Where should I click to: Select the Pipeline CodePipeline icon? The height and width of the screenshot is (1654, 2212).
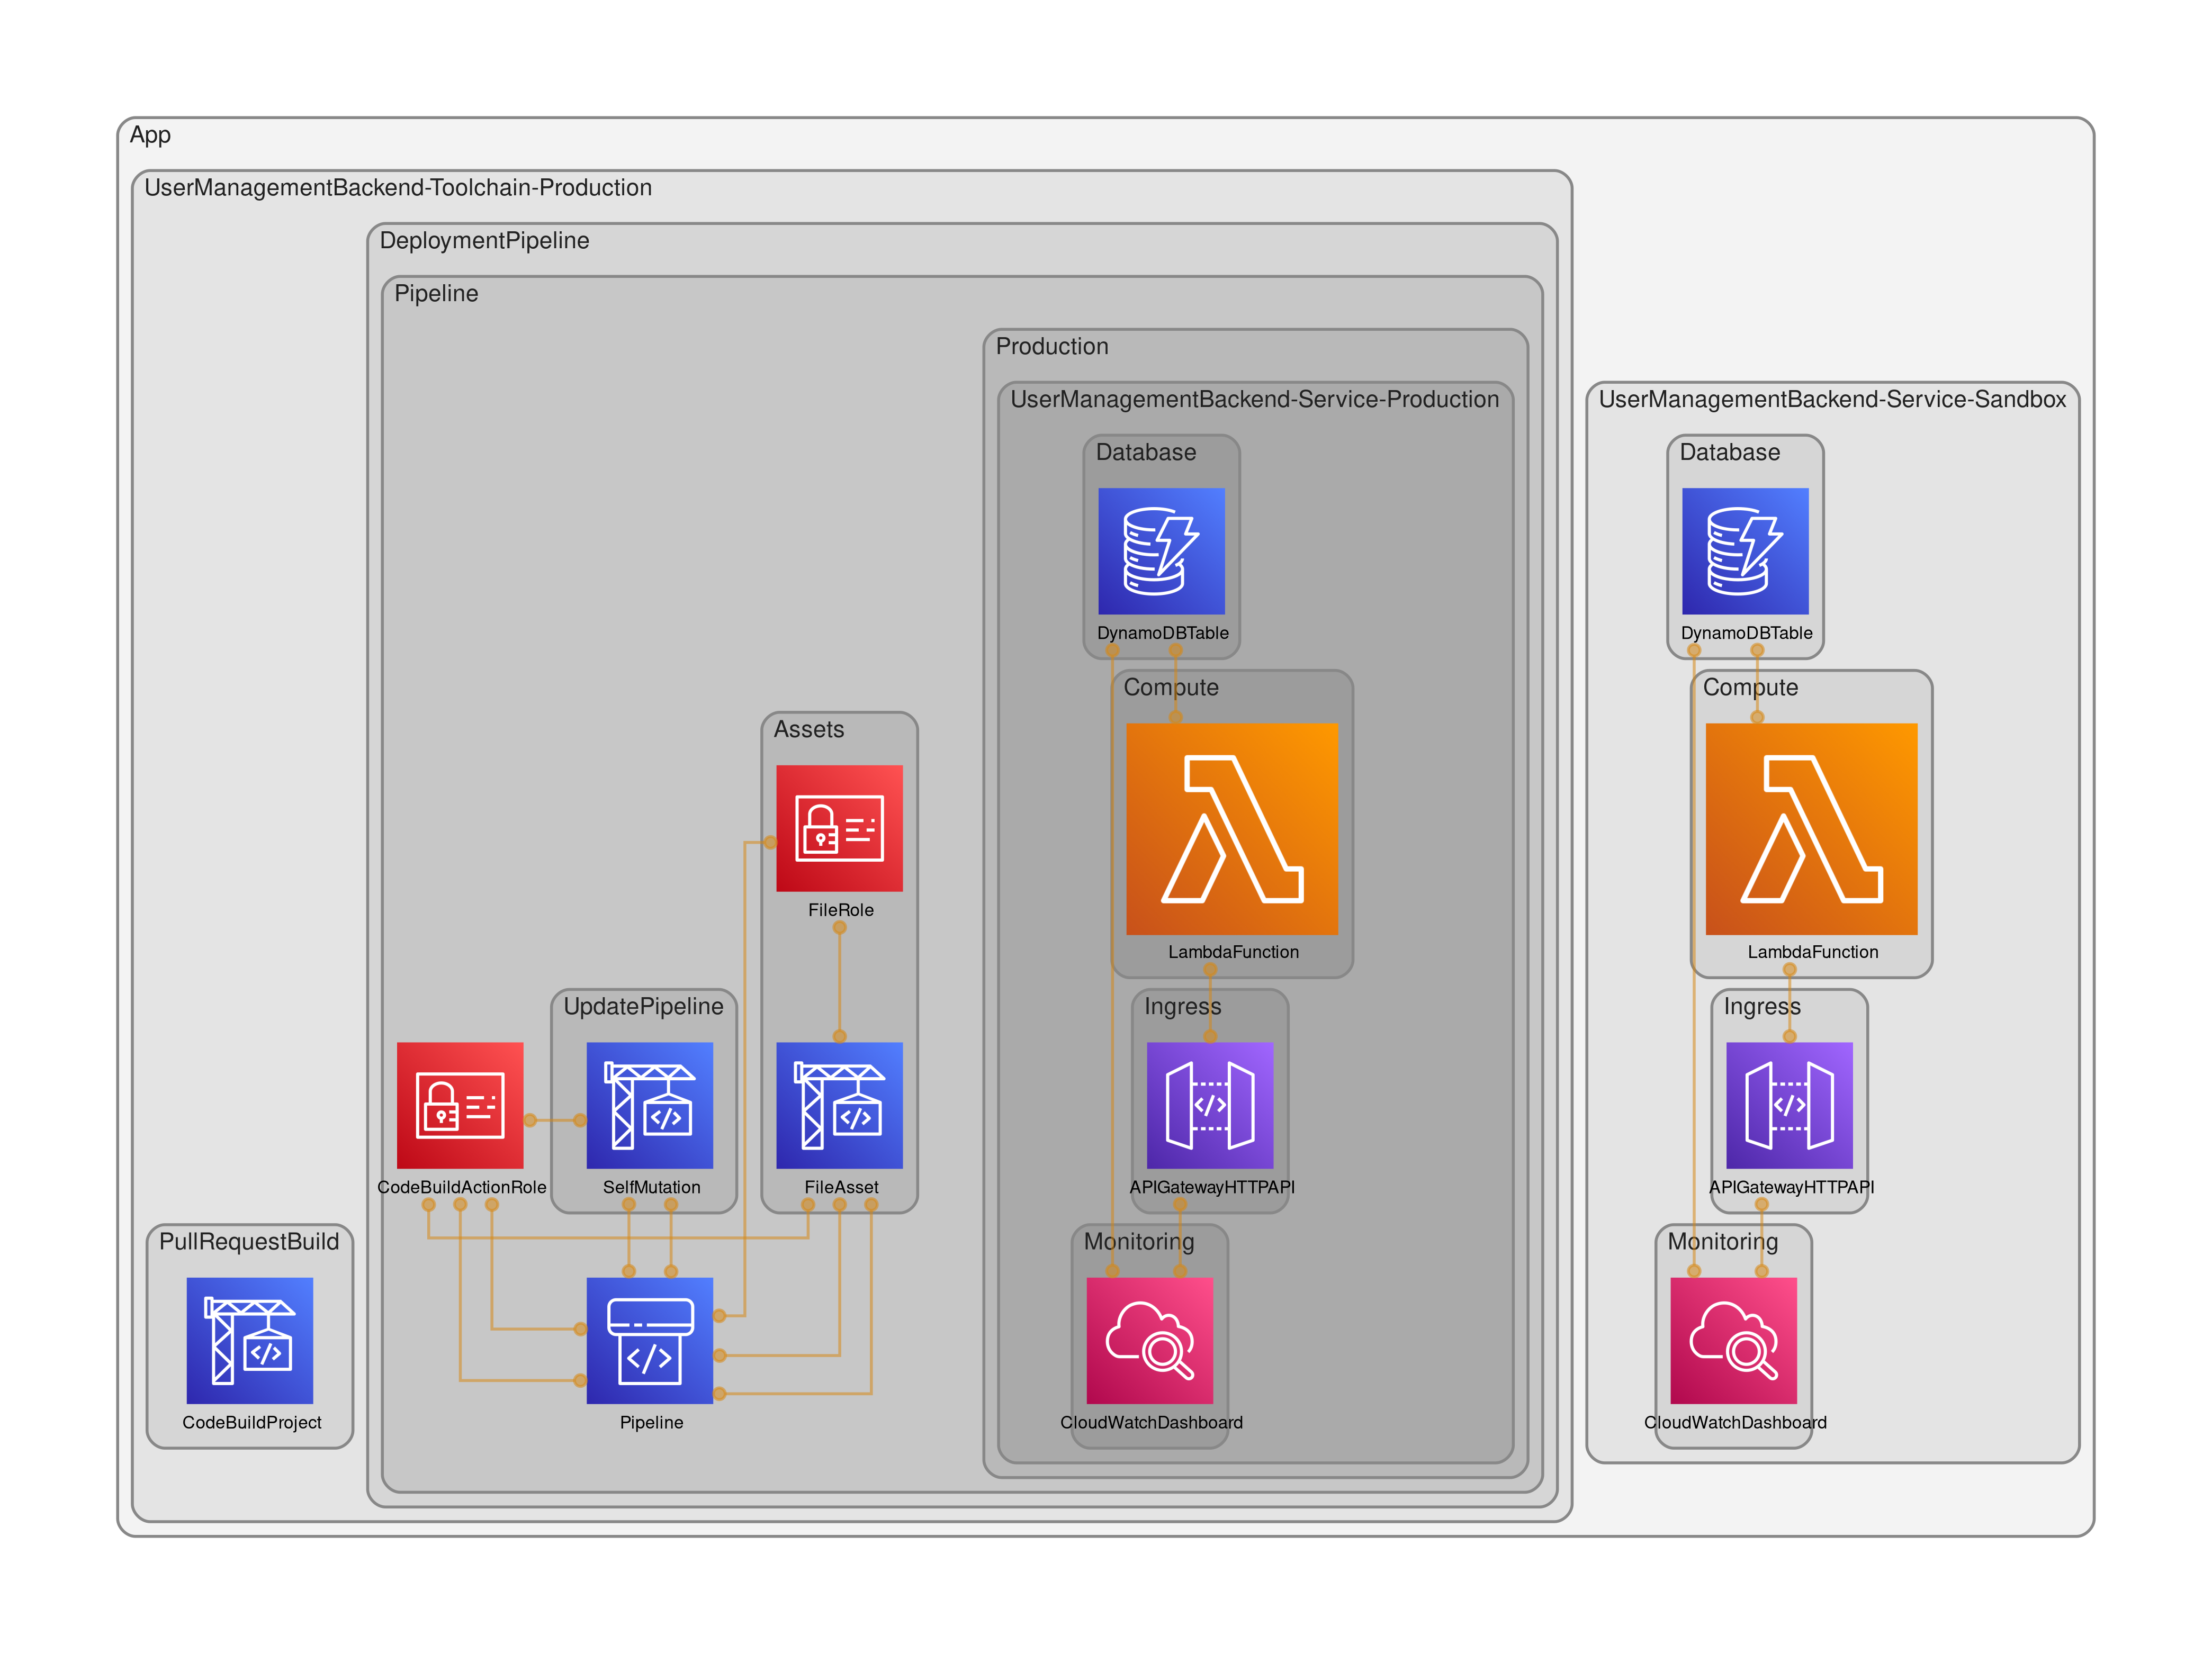click(x=649, y=1340)
